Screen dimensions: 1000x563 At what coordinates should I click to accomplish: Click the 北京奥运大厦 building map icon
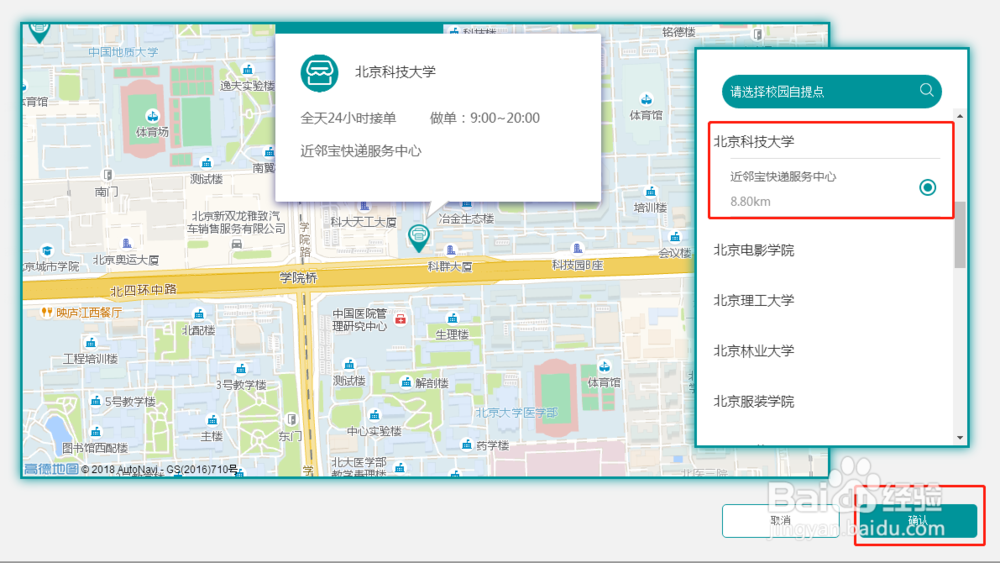(x=127, y=243)
